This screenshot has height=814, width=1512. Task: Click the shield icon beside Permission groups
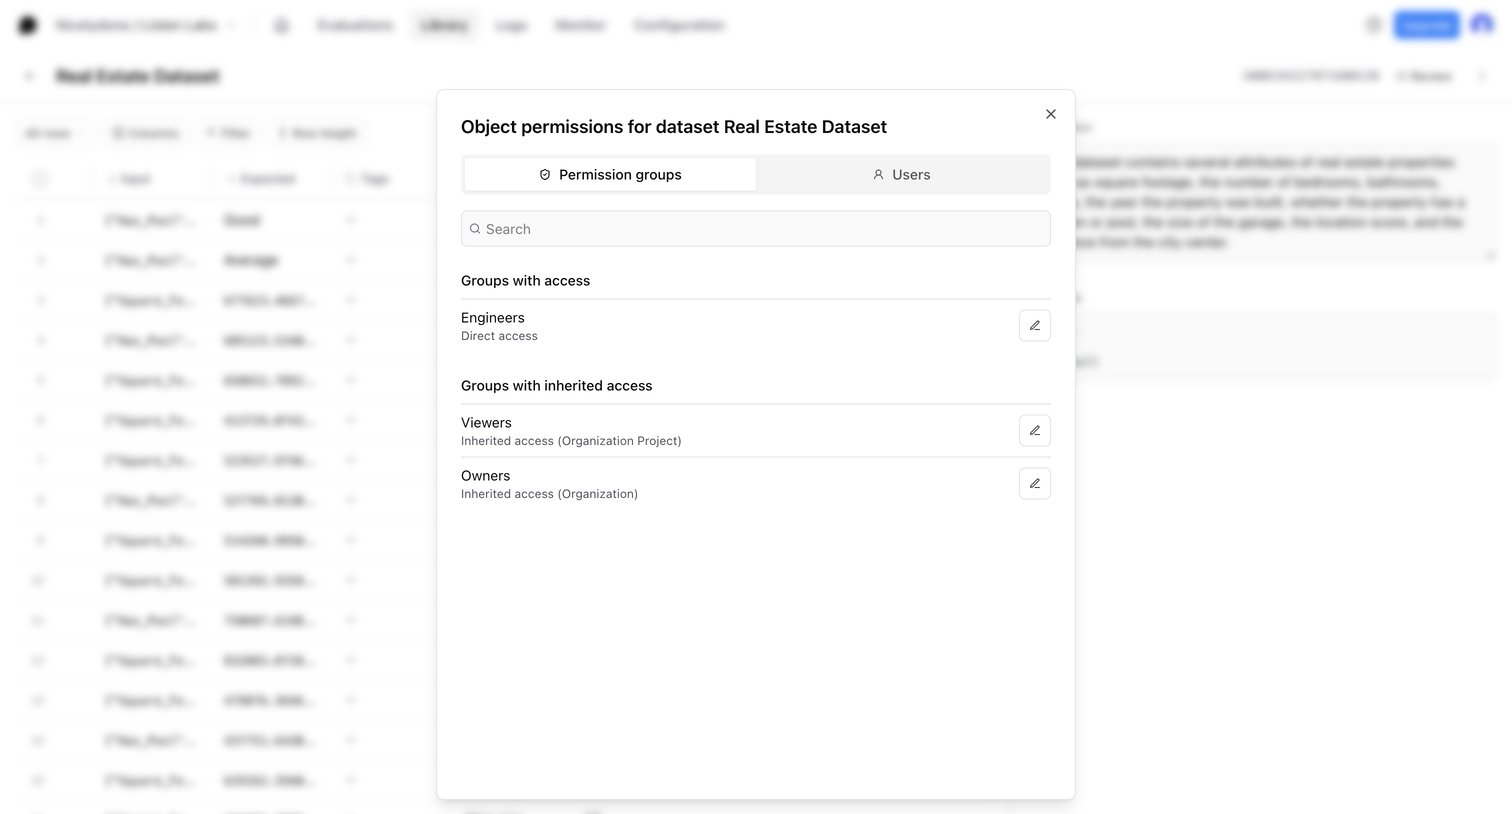[545, 175]
